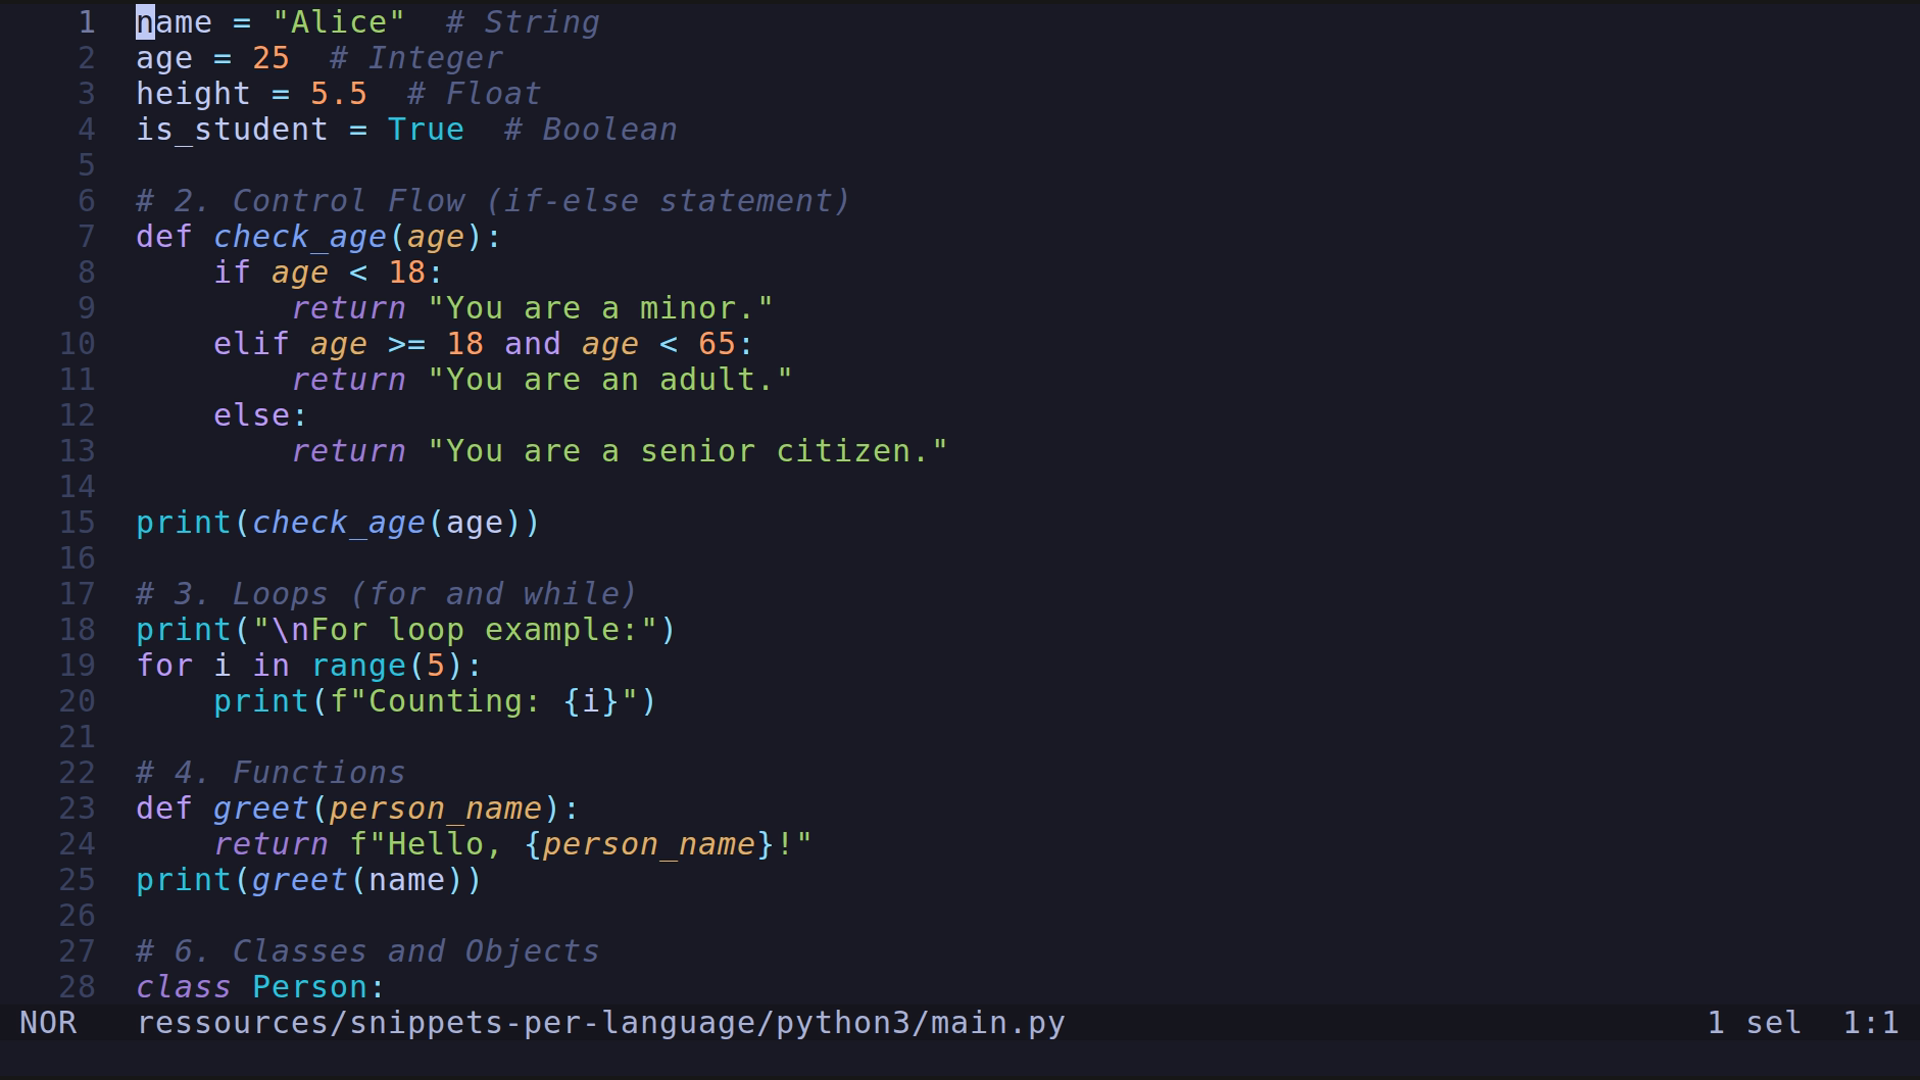Click the 1:1 cursor position indicator
1920x1080 pixels.
[x=1871, y=1022]
